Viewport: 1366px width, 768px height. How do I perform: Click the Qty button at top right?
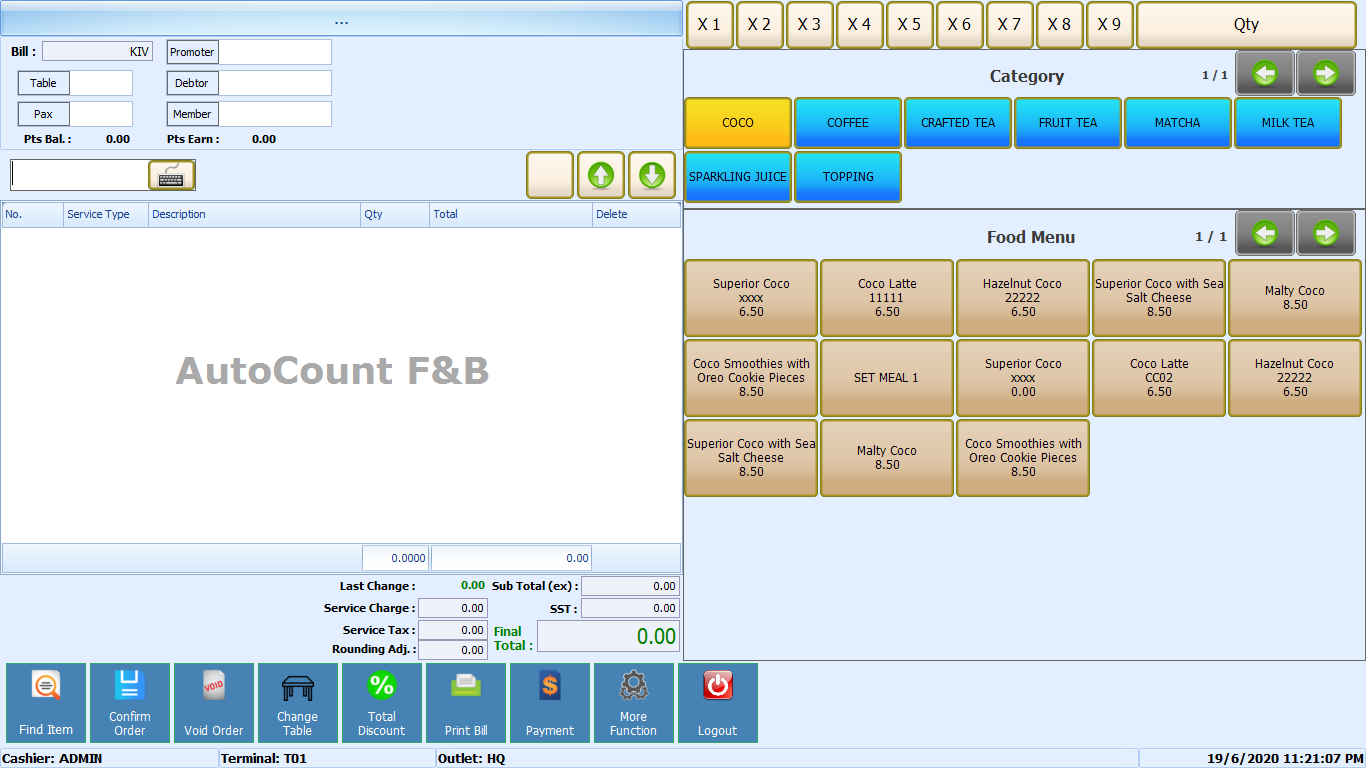click(x=1246, y=25)
